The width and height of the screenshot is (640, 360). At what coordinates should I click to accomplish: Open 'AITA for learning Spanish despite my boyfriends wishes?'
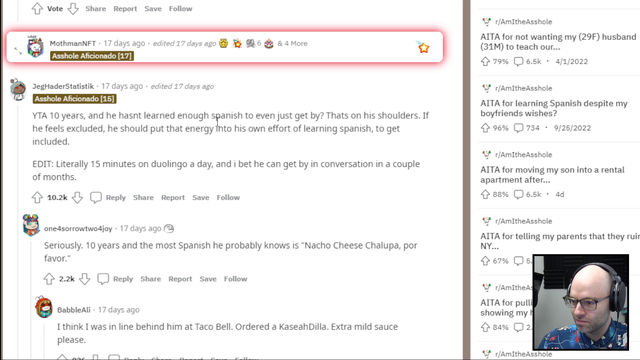554,108
